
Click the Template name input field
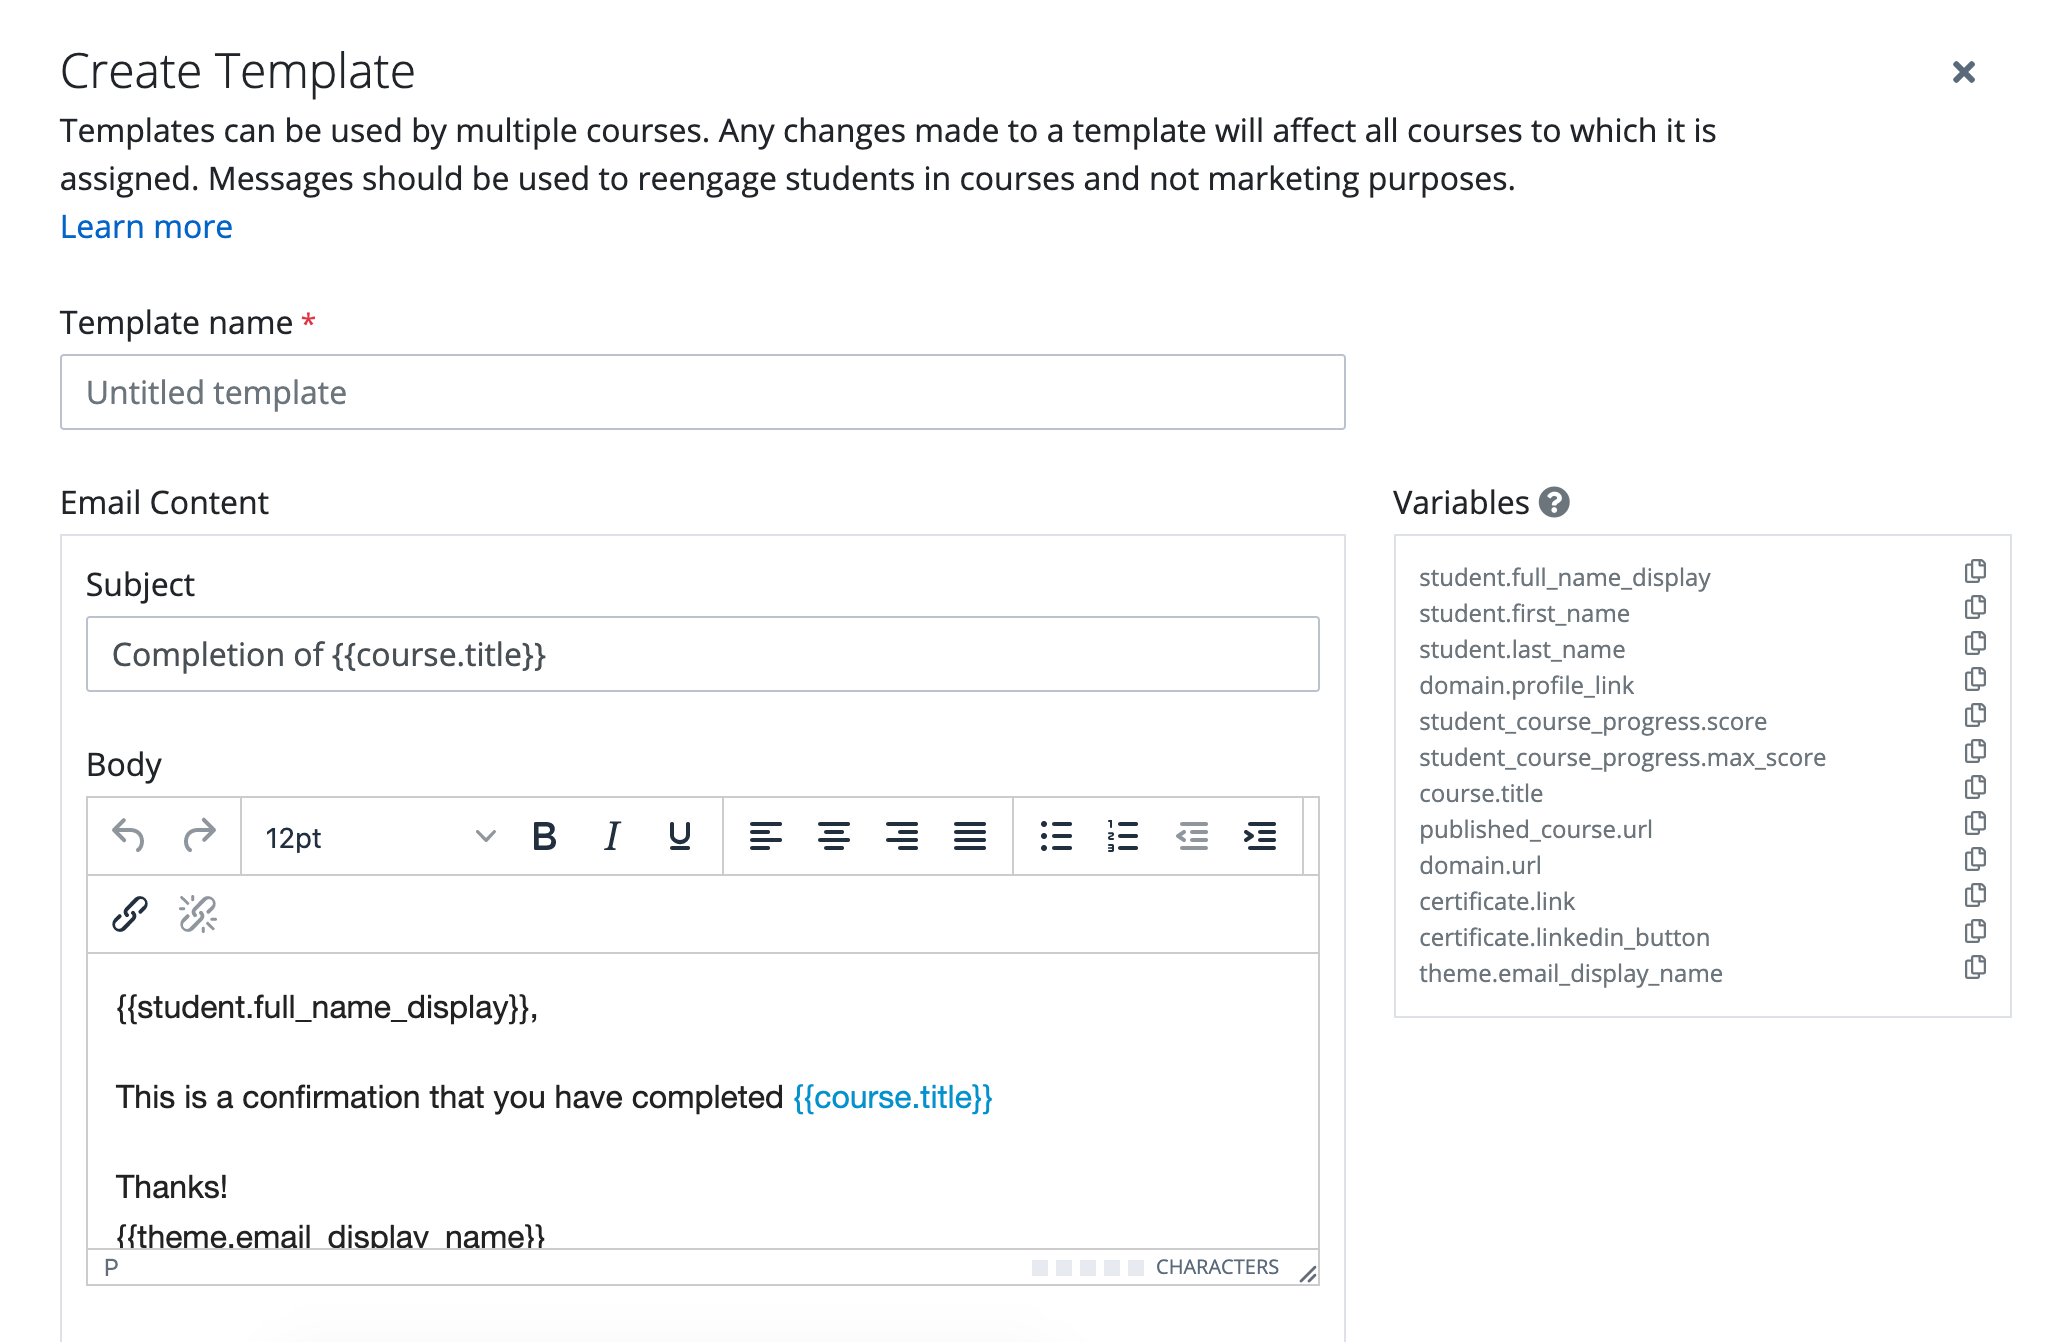coord(704,392)
